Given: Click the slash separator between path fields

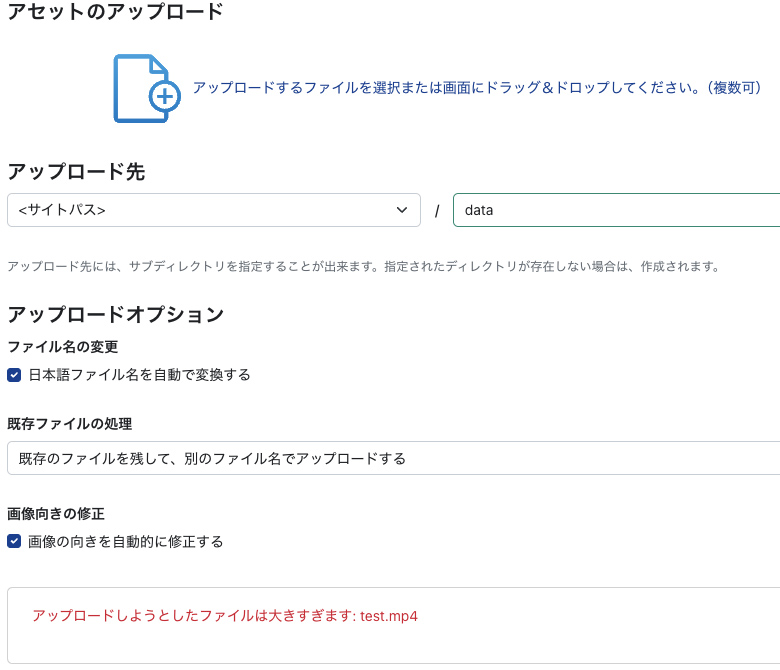Looking at the screenshot, I should click(x=437, y=211).
